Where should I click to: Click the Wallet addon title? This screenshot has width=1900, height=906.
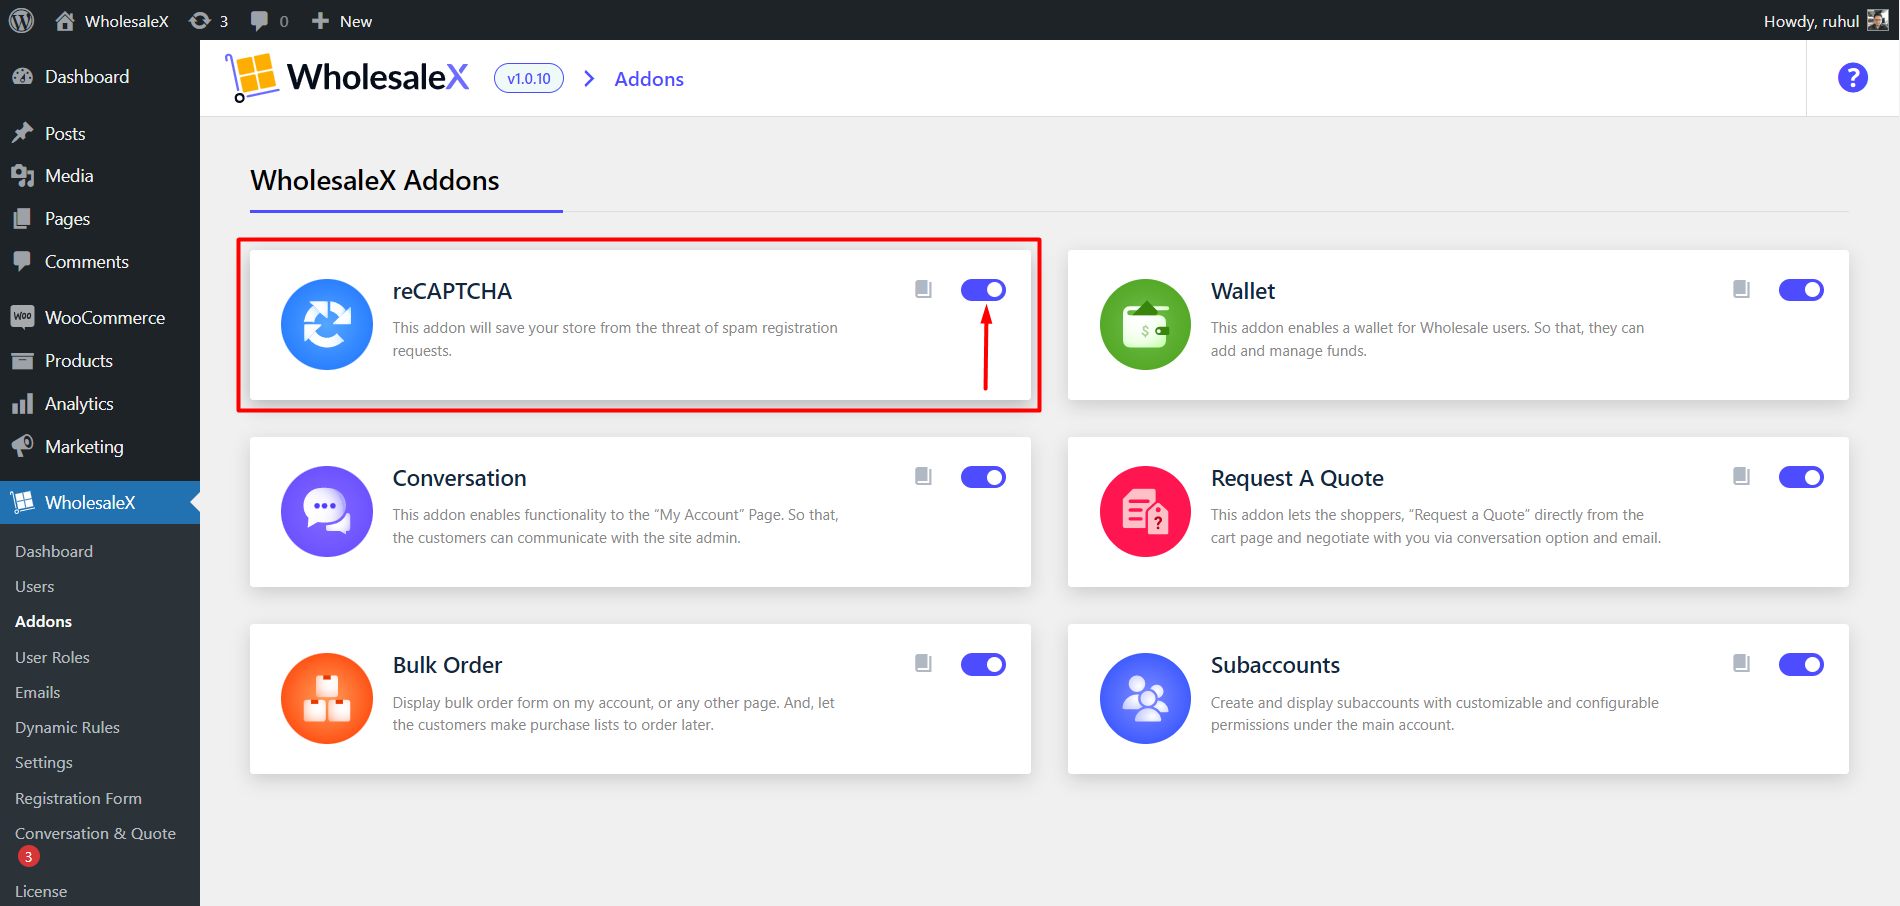pyautogui.click(x=1243, y=291)
